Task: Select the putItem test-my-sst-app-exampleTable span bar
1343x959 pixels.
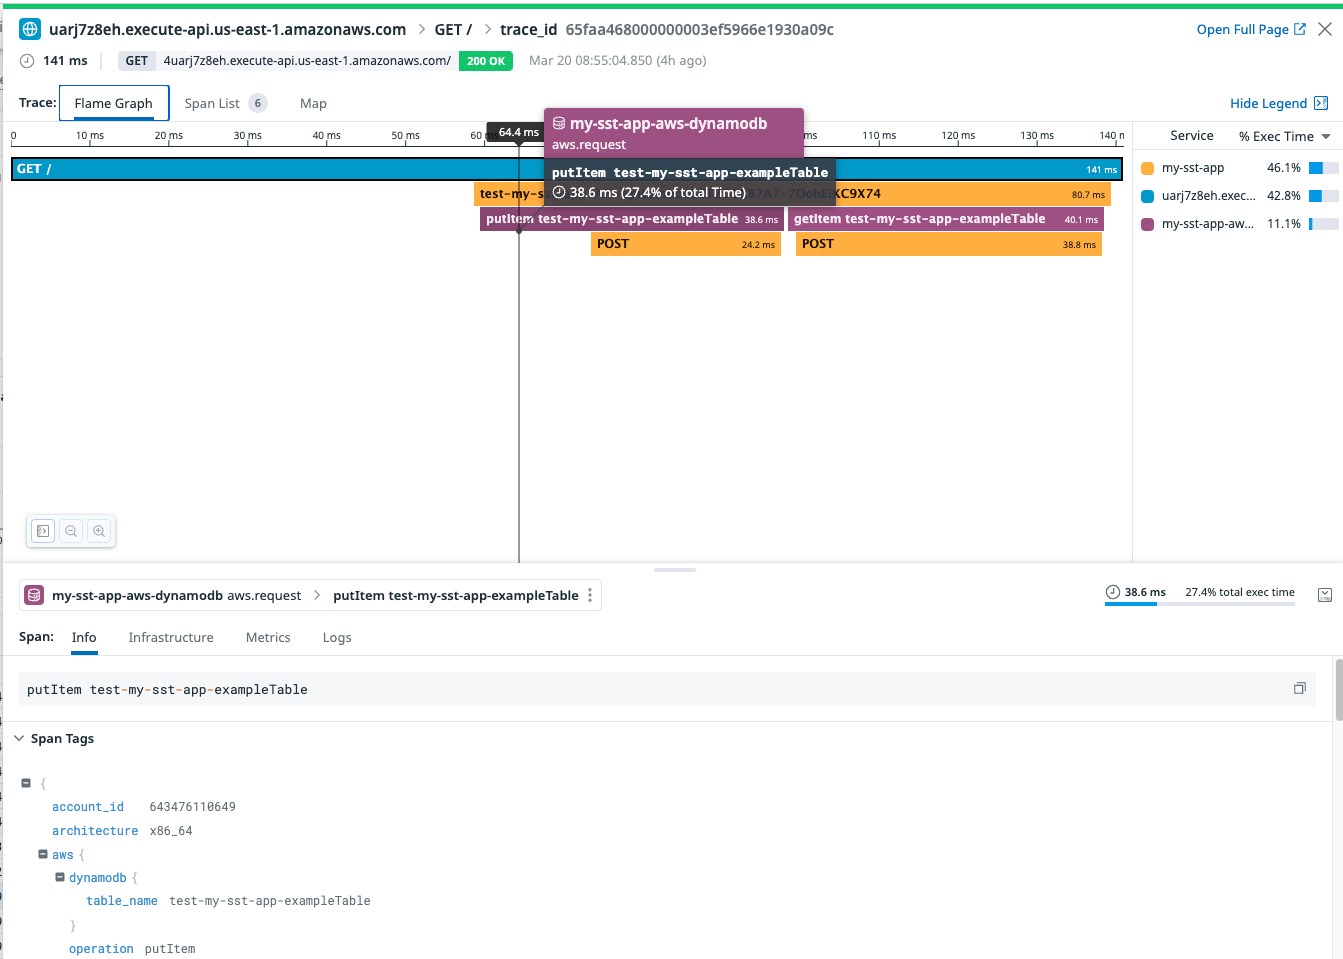Action: [631, 219]
